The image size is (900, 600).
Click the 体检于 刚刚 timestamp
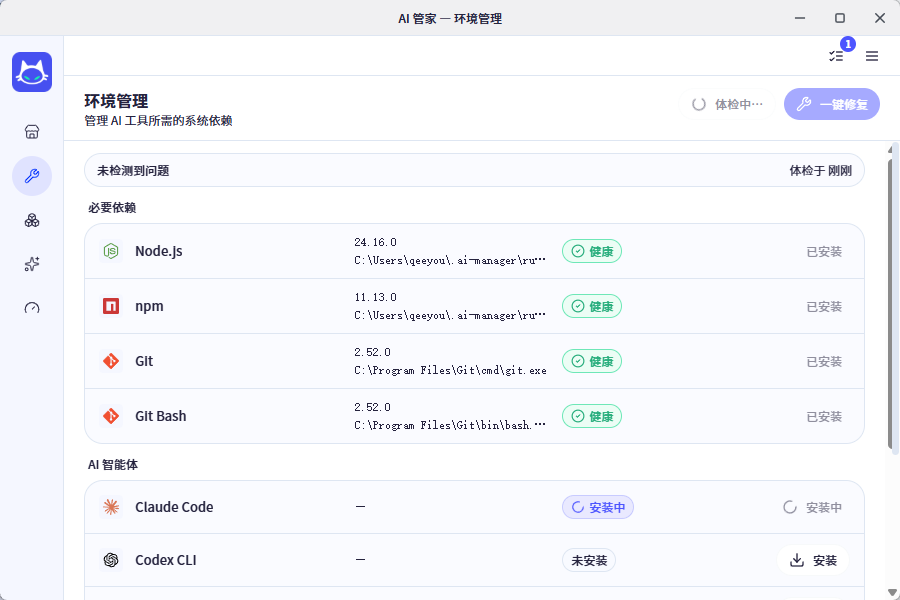820,171
